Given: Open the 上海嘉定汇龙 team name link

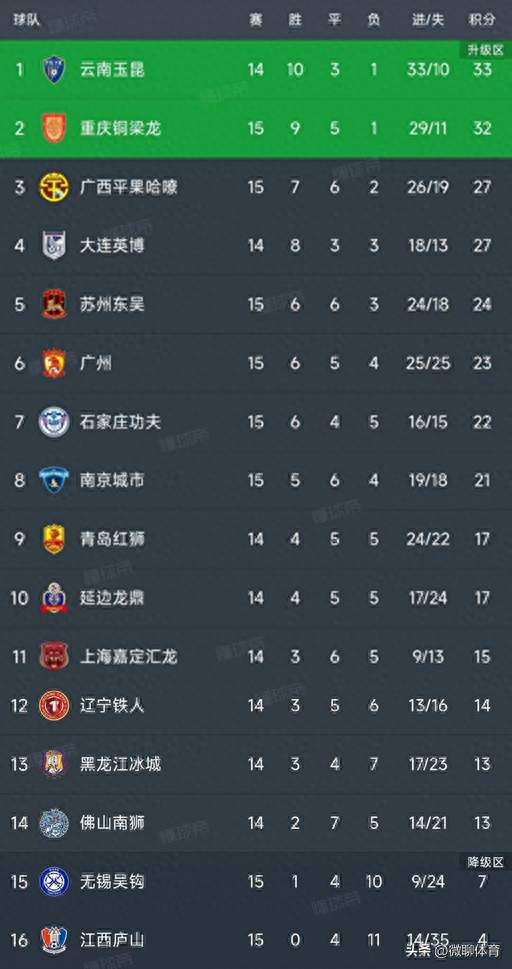Looking at the screenshot, I should click(x=129, y=656).
